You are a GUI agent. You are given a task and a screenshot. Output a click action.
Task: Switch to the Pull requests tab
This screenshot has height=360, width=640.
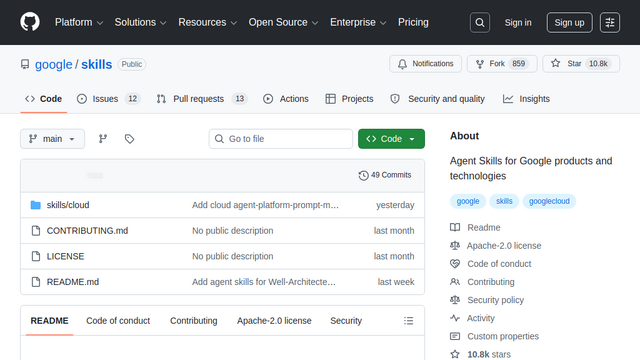coord(202,99)
